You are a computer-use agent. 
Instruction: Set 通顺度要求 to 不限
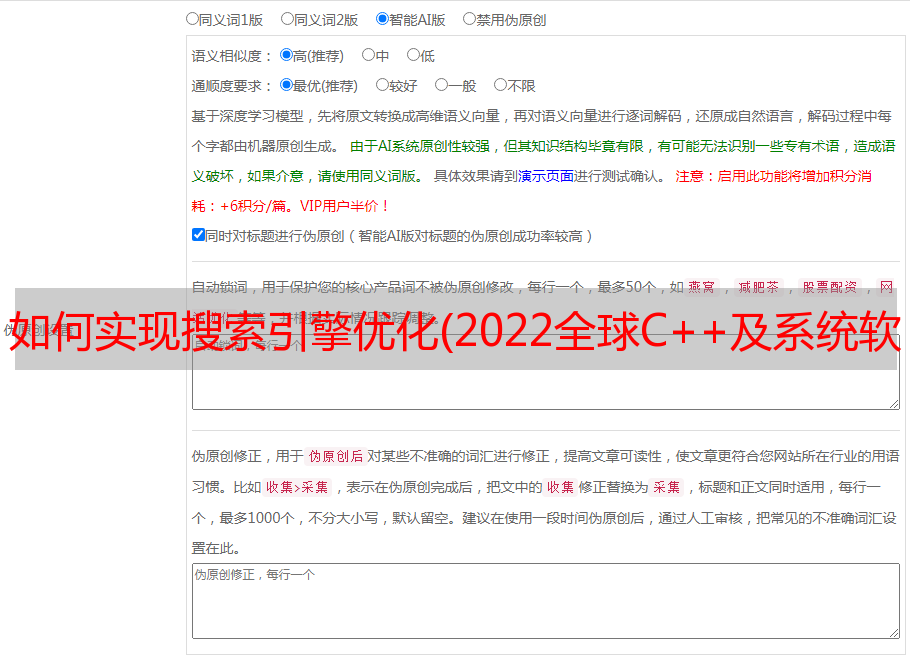[x=500, y=85]
